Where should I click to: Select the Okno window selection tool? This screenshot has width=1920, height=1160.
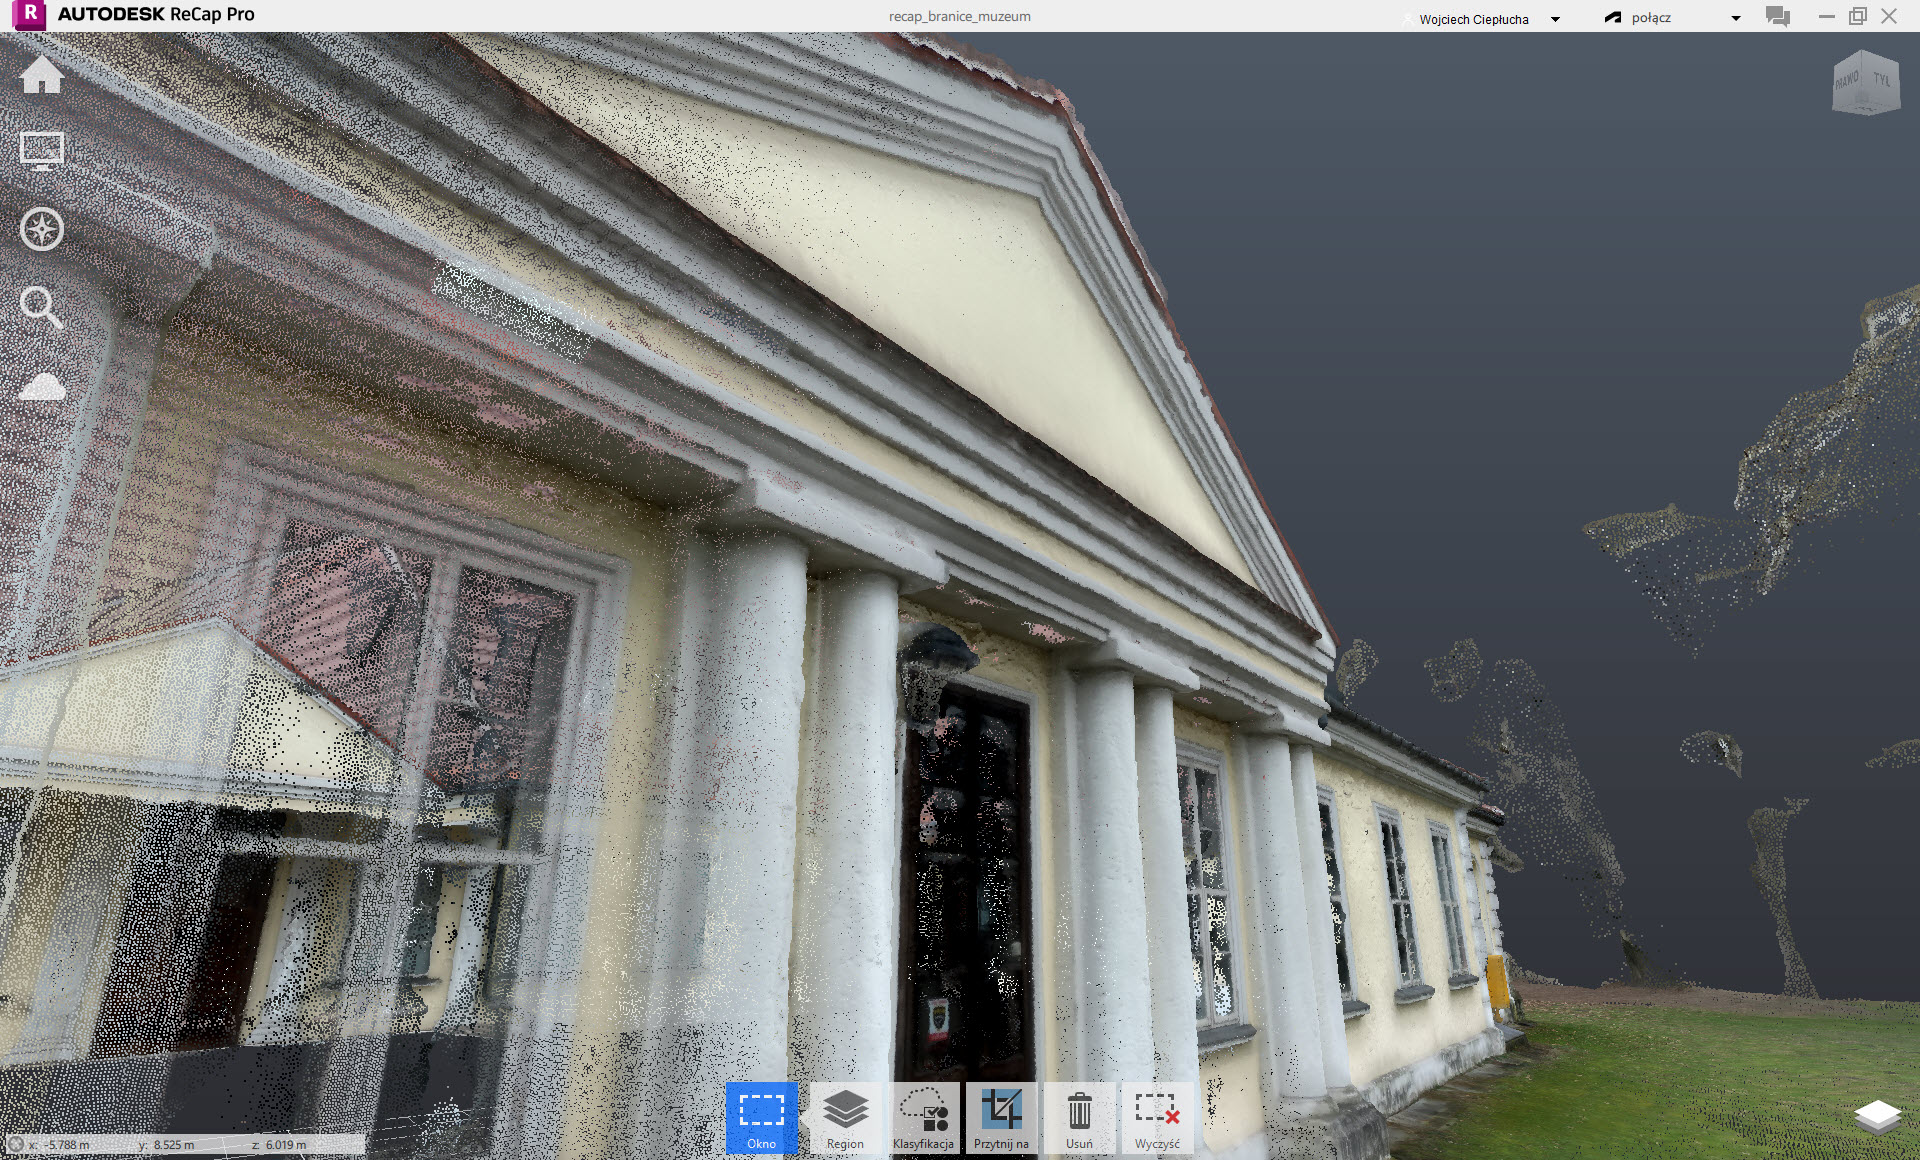pos(761,1117)
